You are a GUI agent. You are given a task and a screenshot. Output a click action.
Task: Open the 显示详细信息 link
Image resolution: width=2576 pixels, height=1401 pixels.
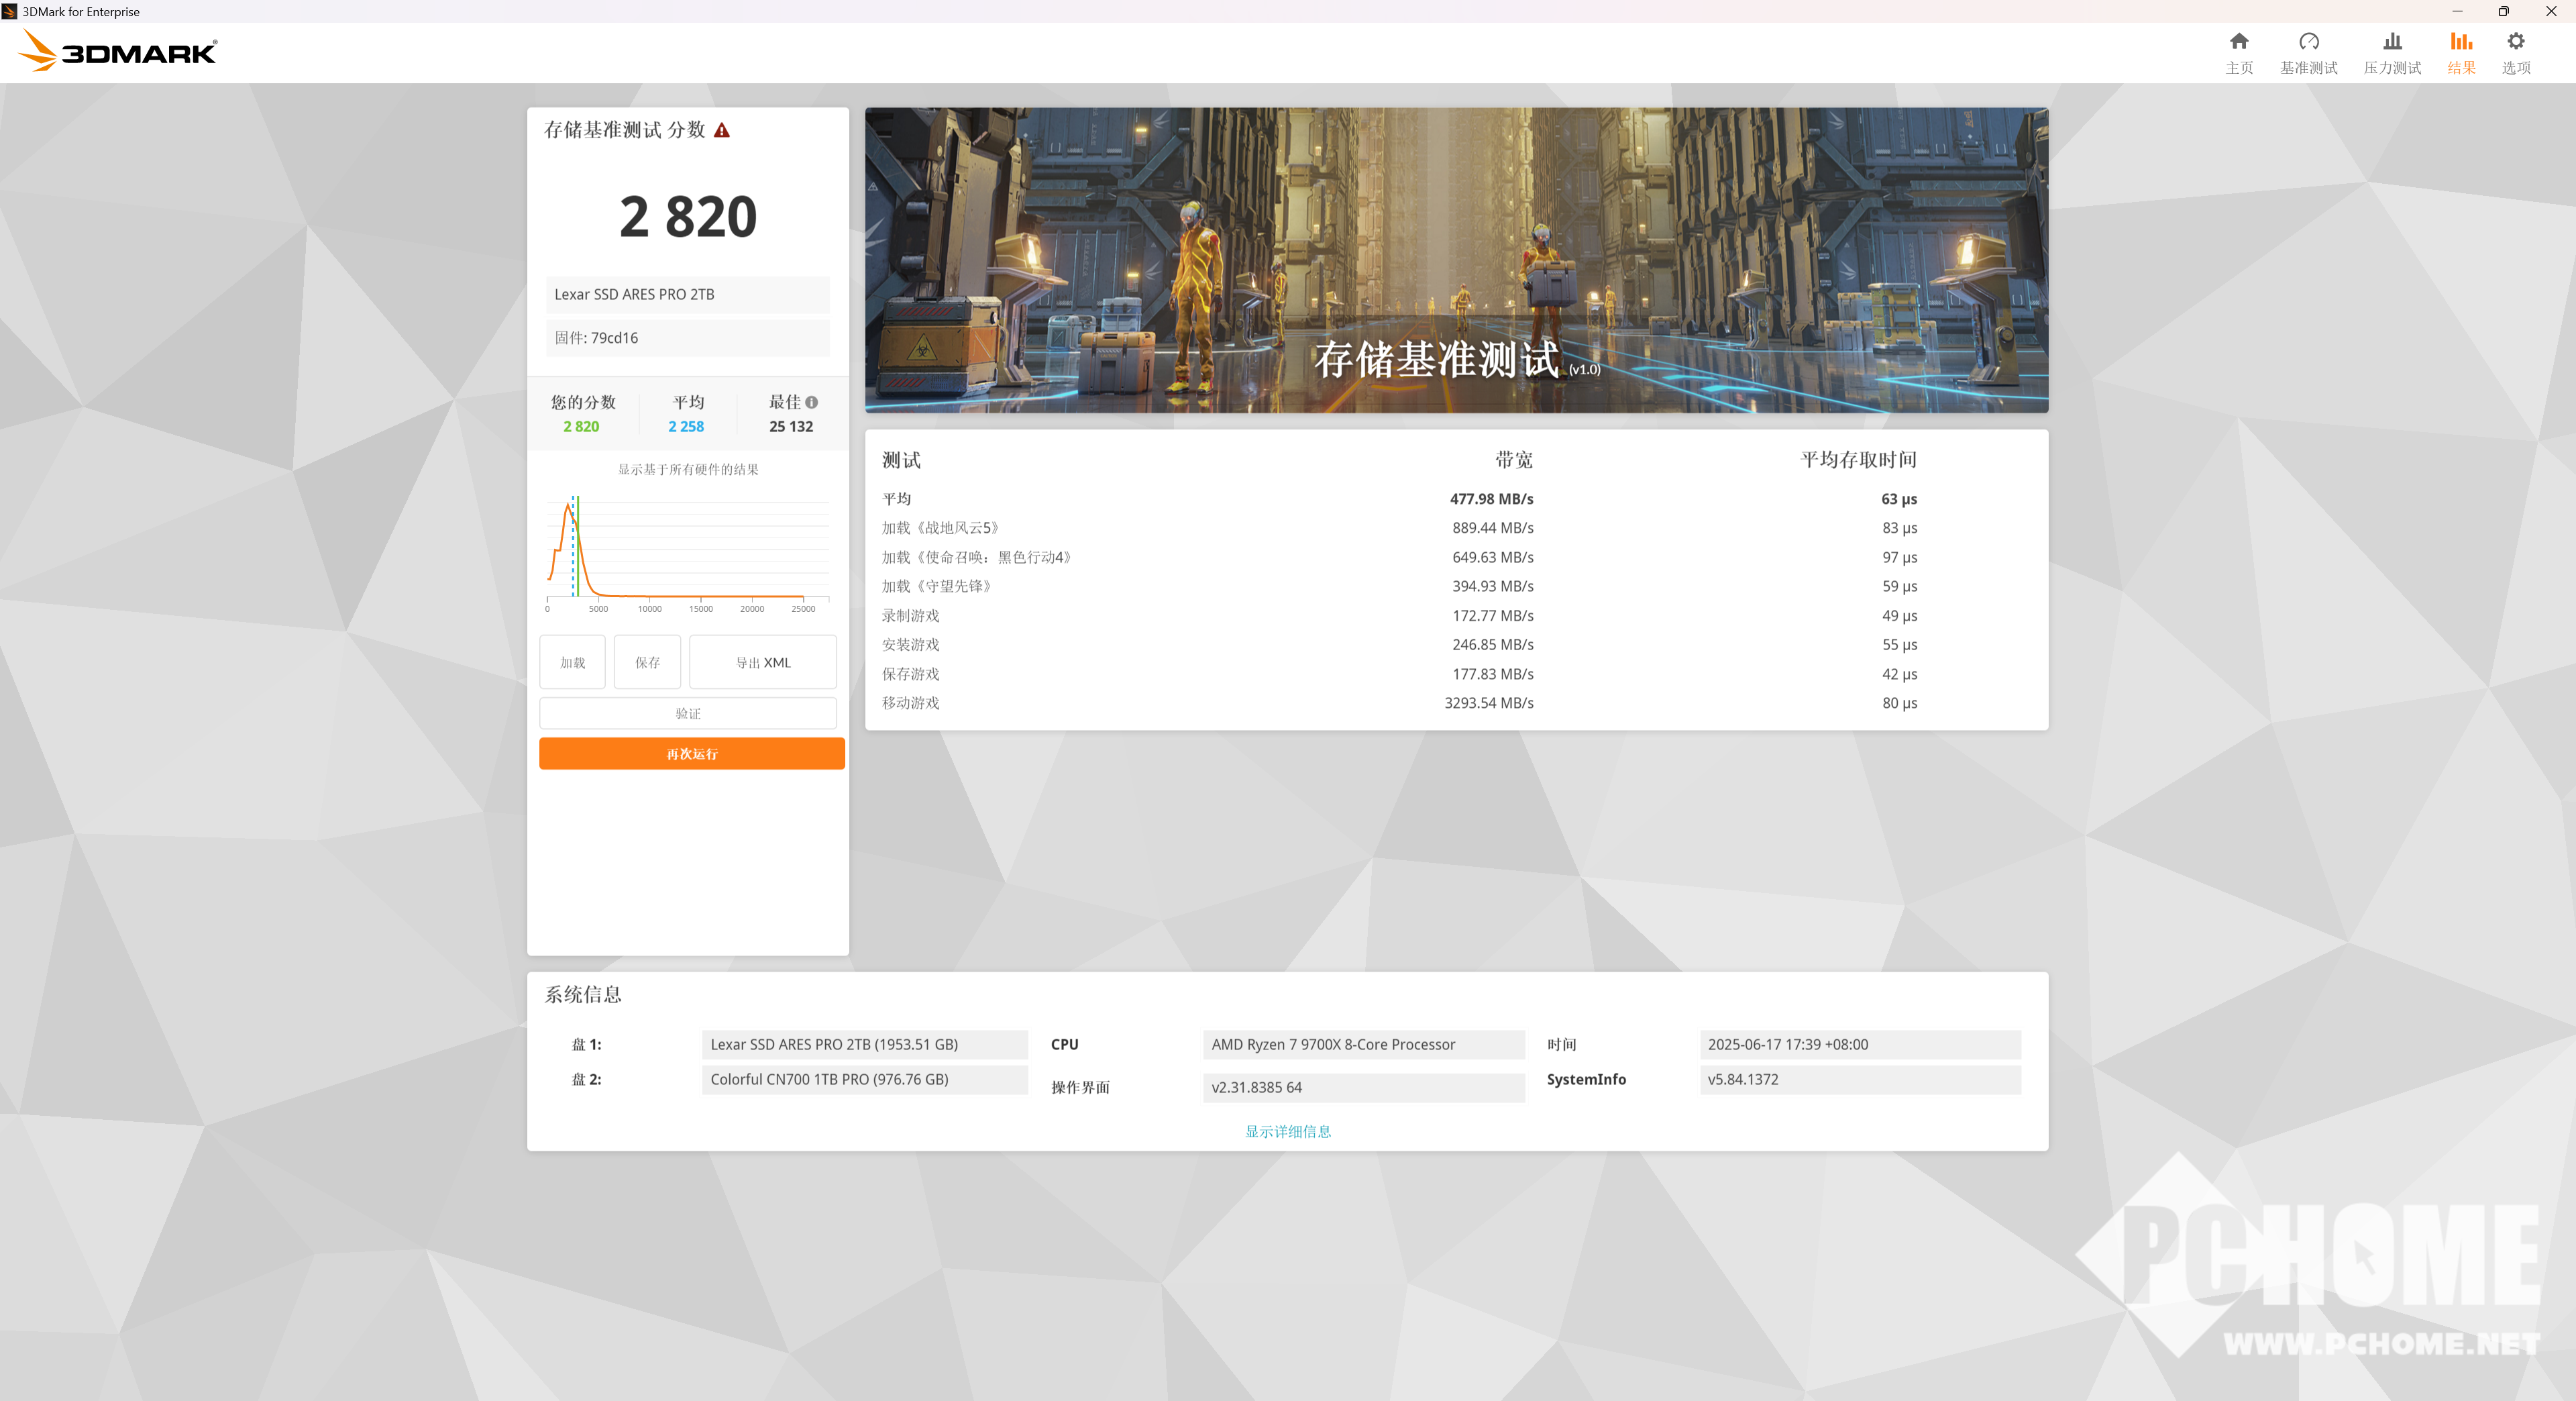(1287, 1131)
